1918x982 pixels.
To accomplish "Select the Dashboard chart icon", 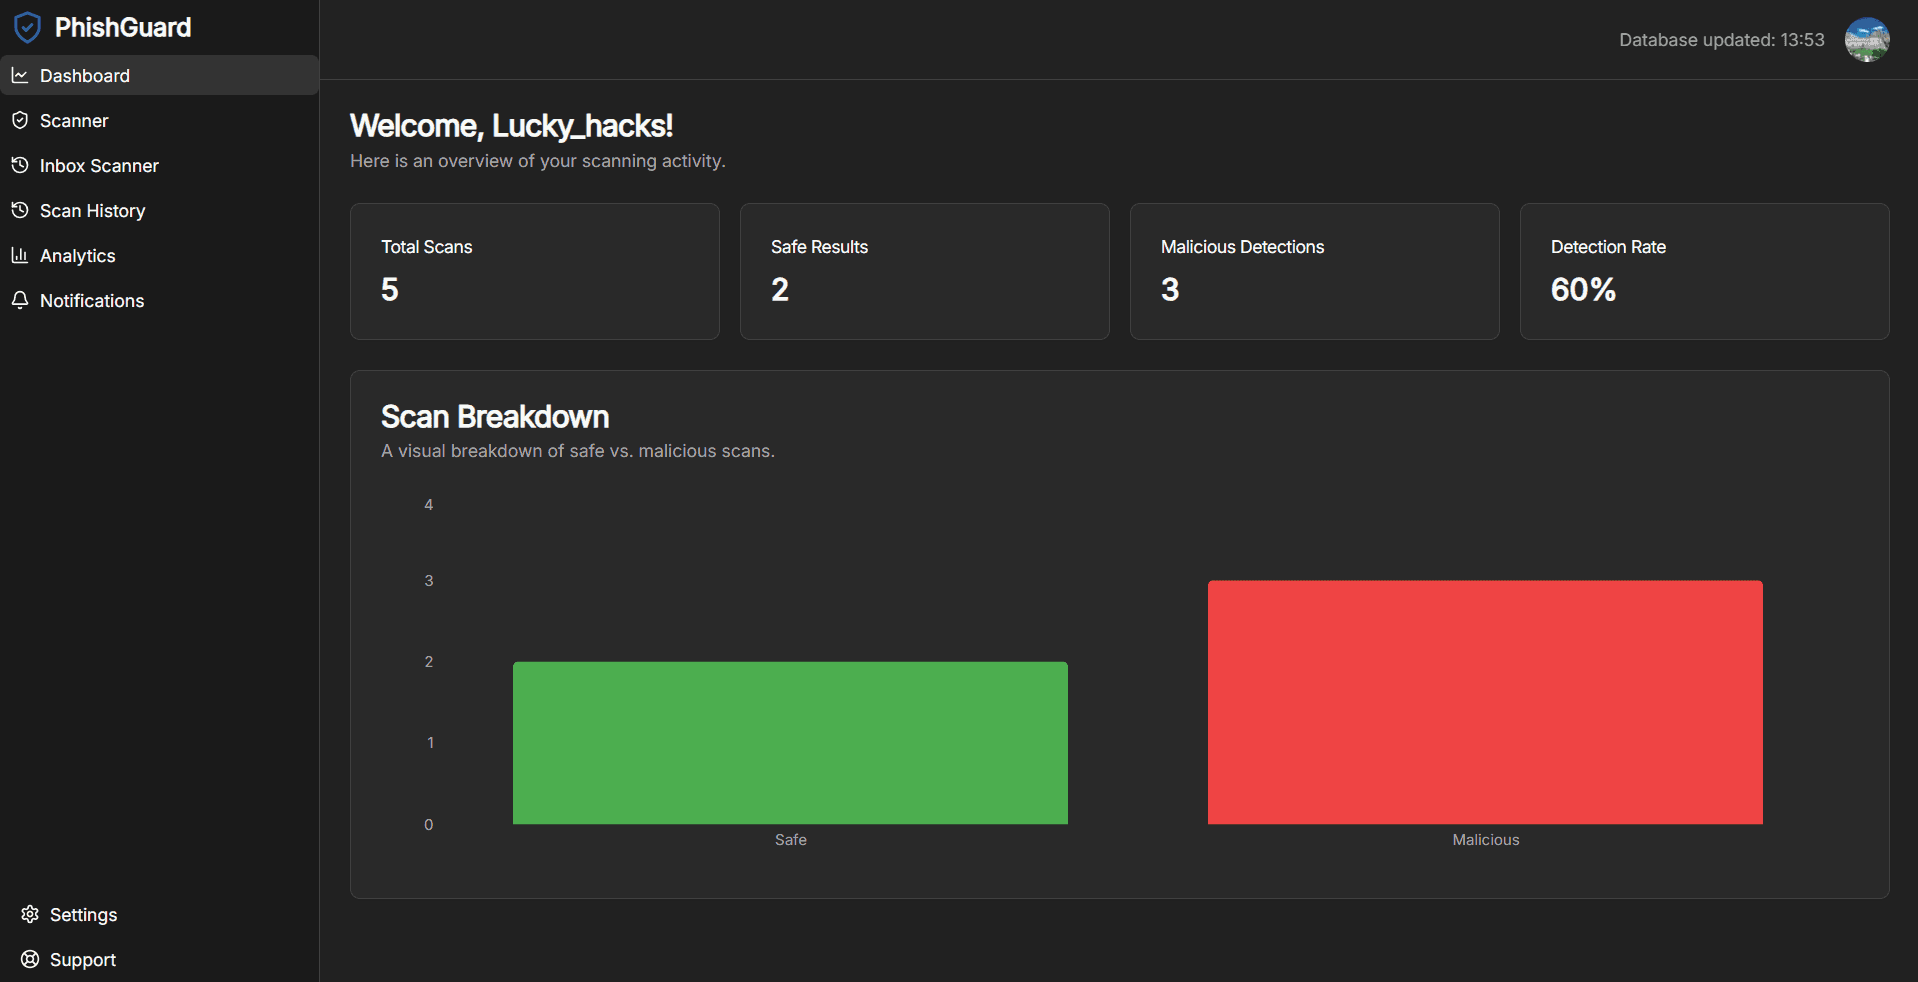I will [x=21, y=75].
